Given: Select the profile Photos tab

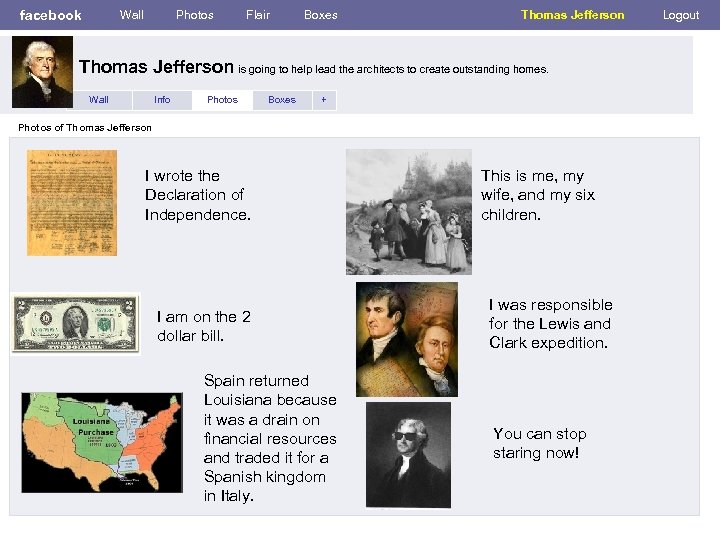Looking at the screenshot, I should [x=222, y=100].
